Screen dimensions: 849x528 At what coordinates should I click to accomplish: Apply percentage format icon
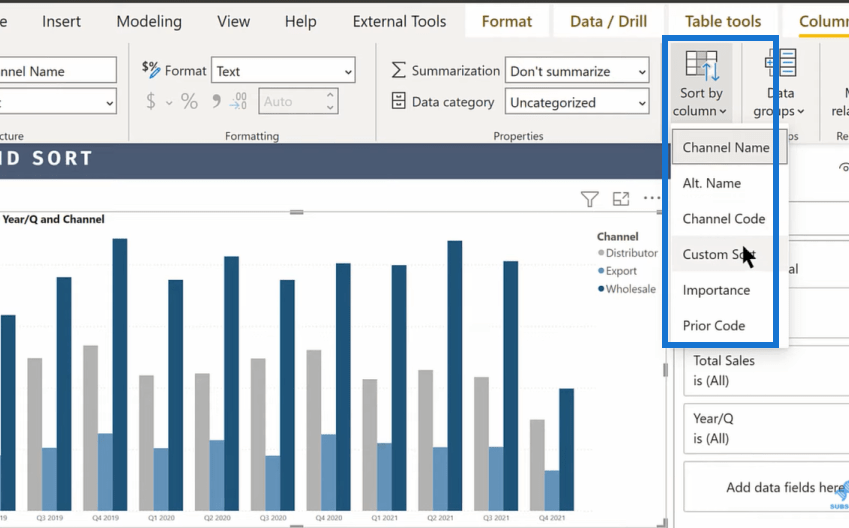pos(189,101)
